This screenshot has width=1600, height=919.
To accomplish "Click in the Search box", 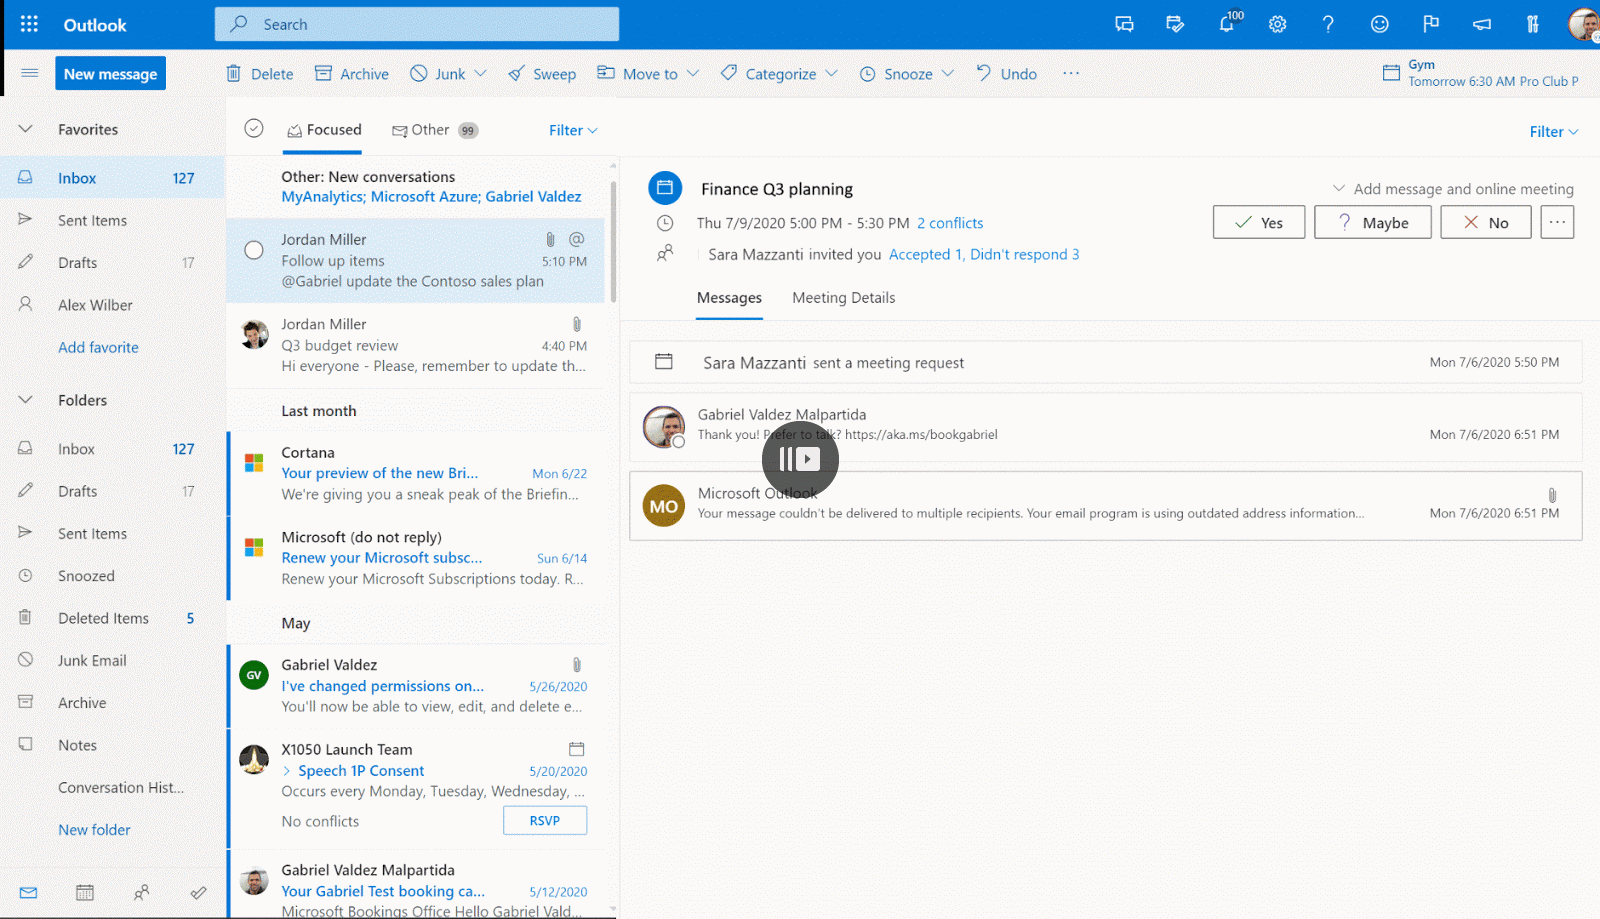I will (417, 24).
